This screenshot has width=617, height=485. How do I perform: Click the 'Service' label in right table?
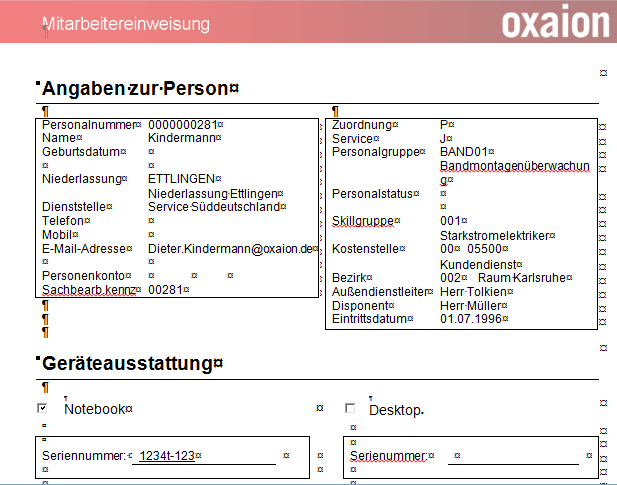point(352,139)
